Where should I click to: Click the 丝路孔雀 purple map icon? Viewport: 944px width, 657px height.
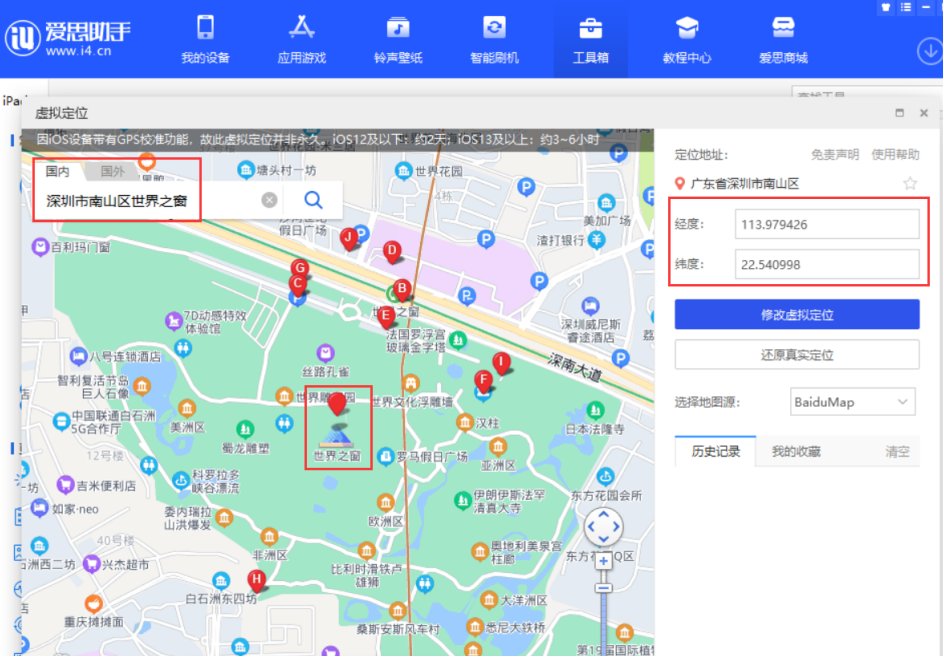tap(325, 352)
